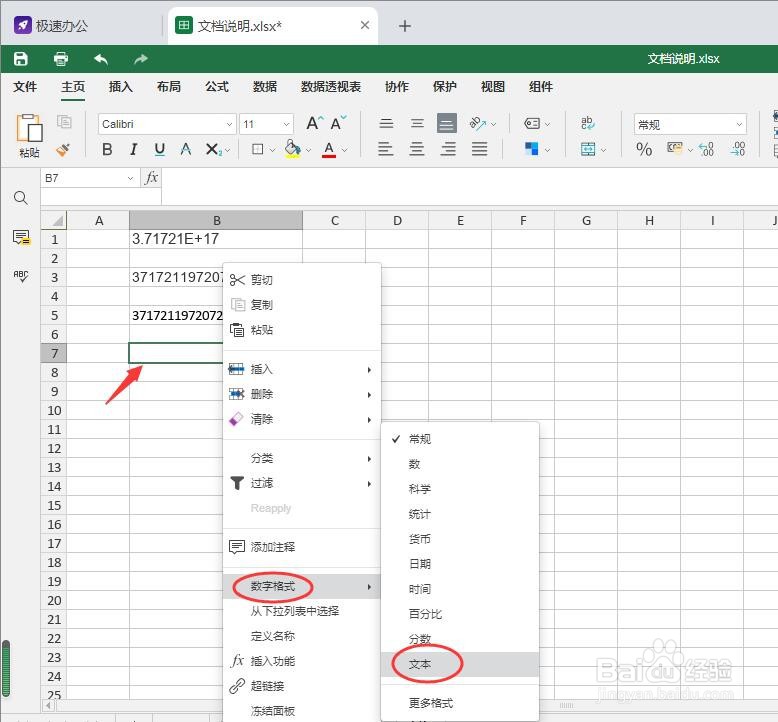Select bottom vertical alignment (highlighted)
778x722 pixels.
[x=447, y=123]
